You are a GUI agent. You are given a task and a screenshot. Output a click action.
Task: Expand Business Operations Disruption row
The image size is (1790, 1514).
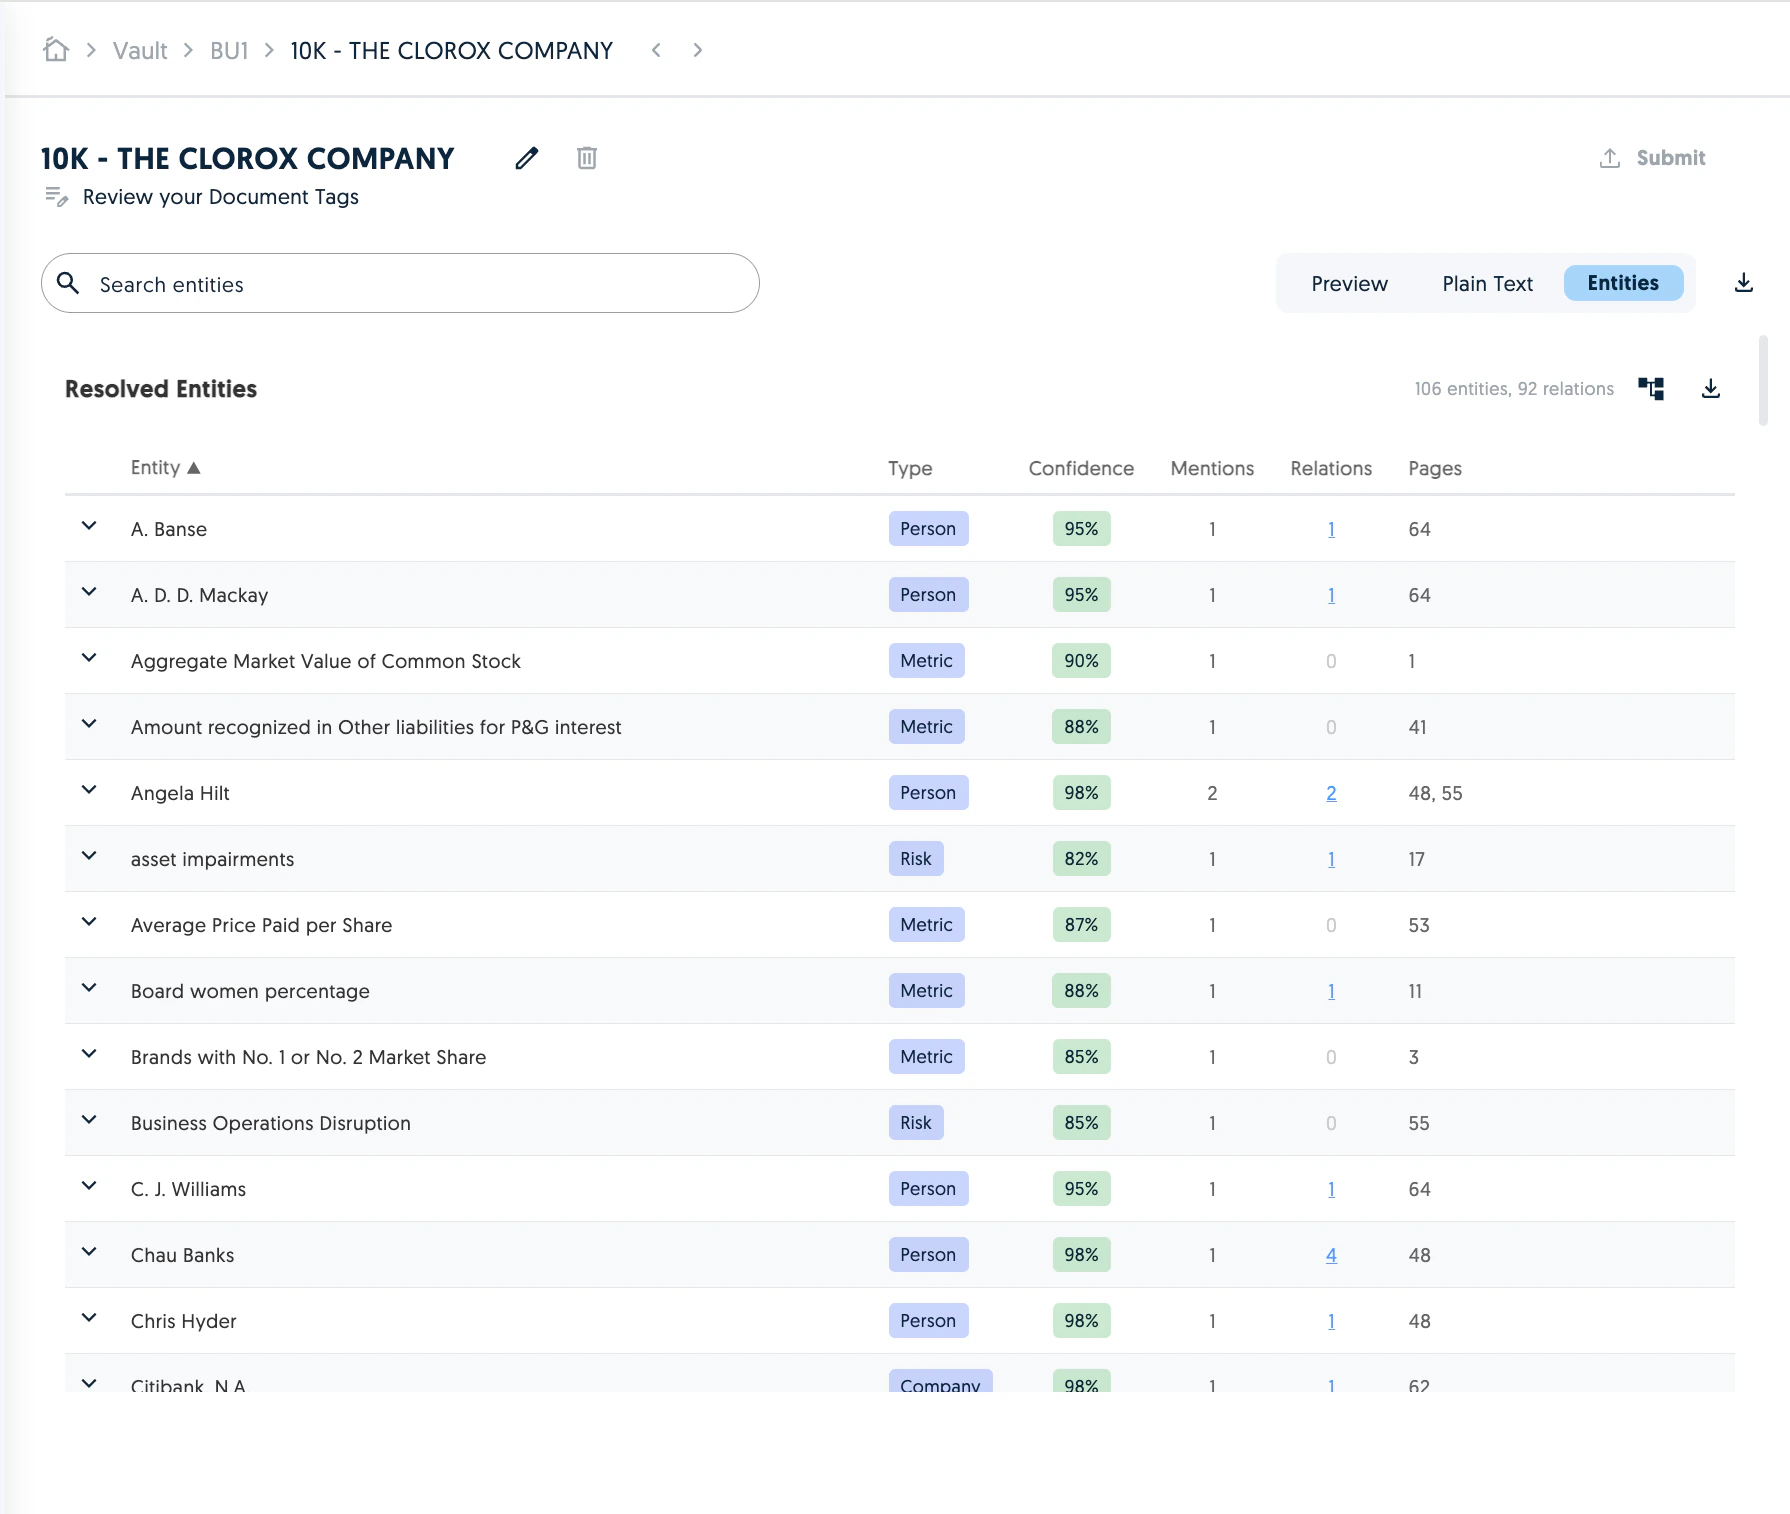(x=89, y=1120)
